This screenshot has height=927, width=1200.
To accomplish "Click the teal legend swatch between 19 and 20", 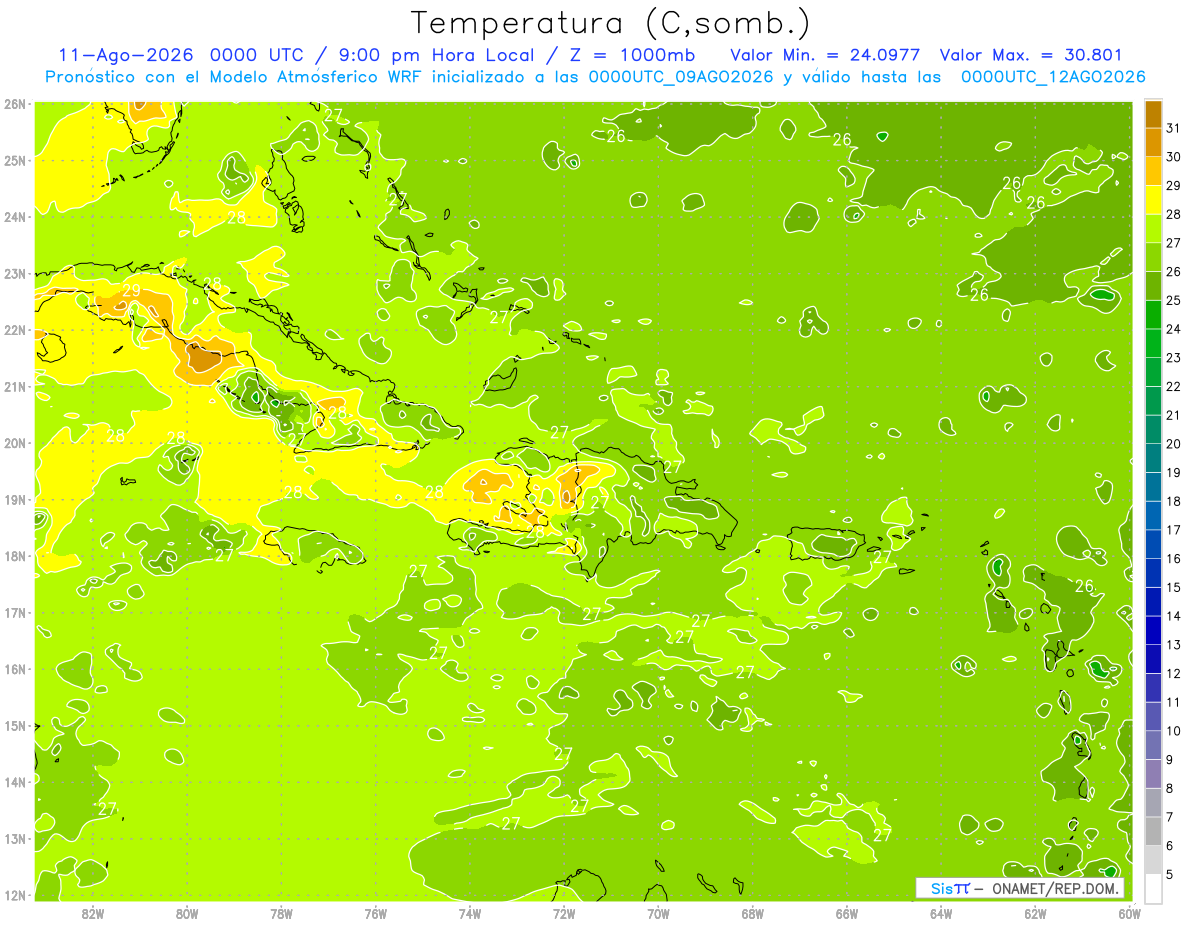I will [x=1153, y=458].
